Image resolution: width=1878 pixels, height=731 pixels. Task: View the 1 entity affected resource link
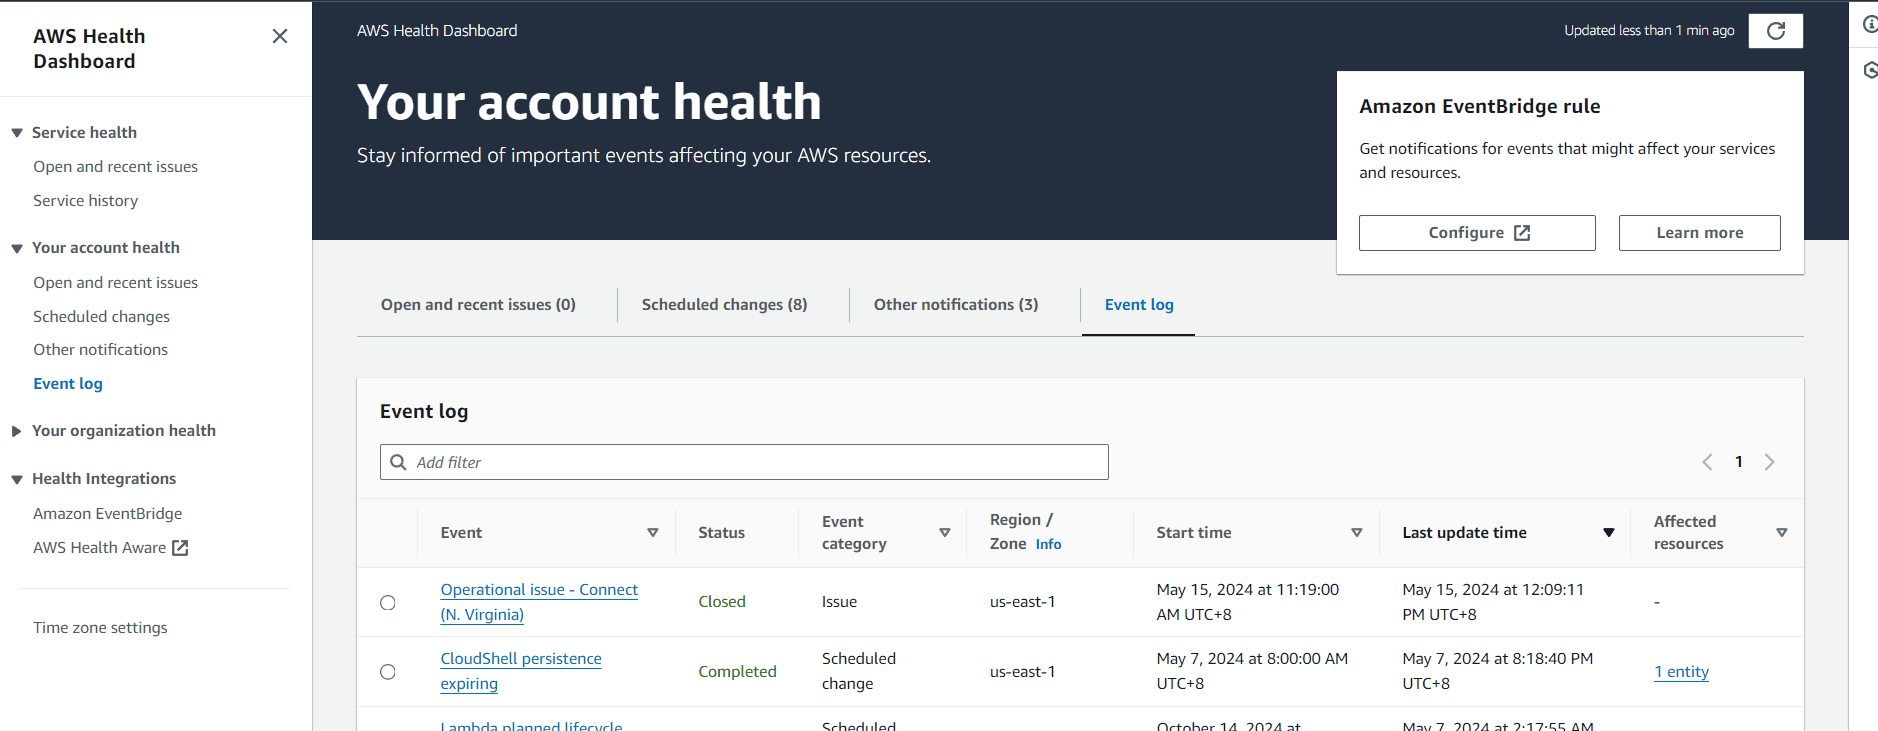(1681, 672)
